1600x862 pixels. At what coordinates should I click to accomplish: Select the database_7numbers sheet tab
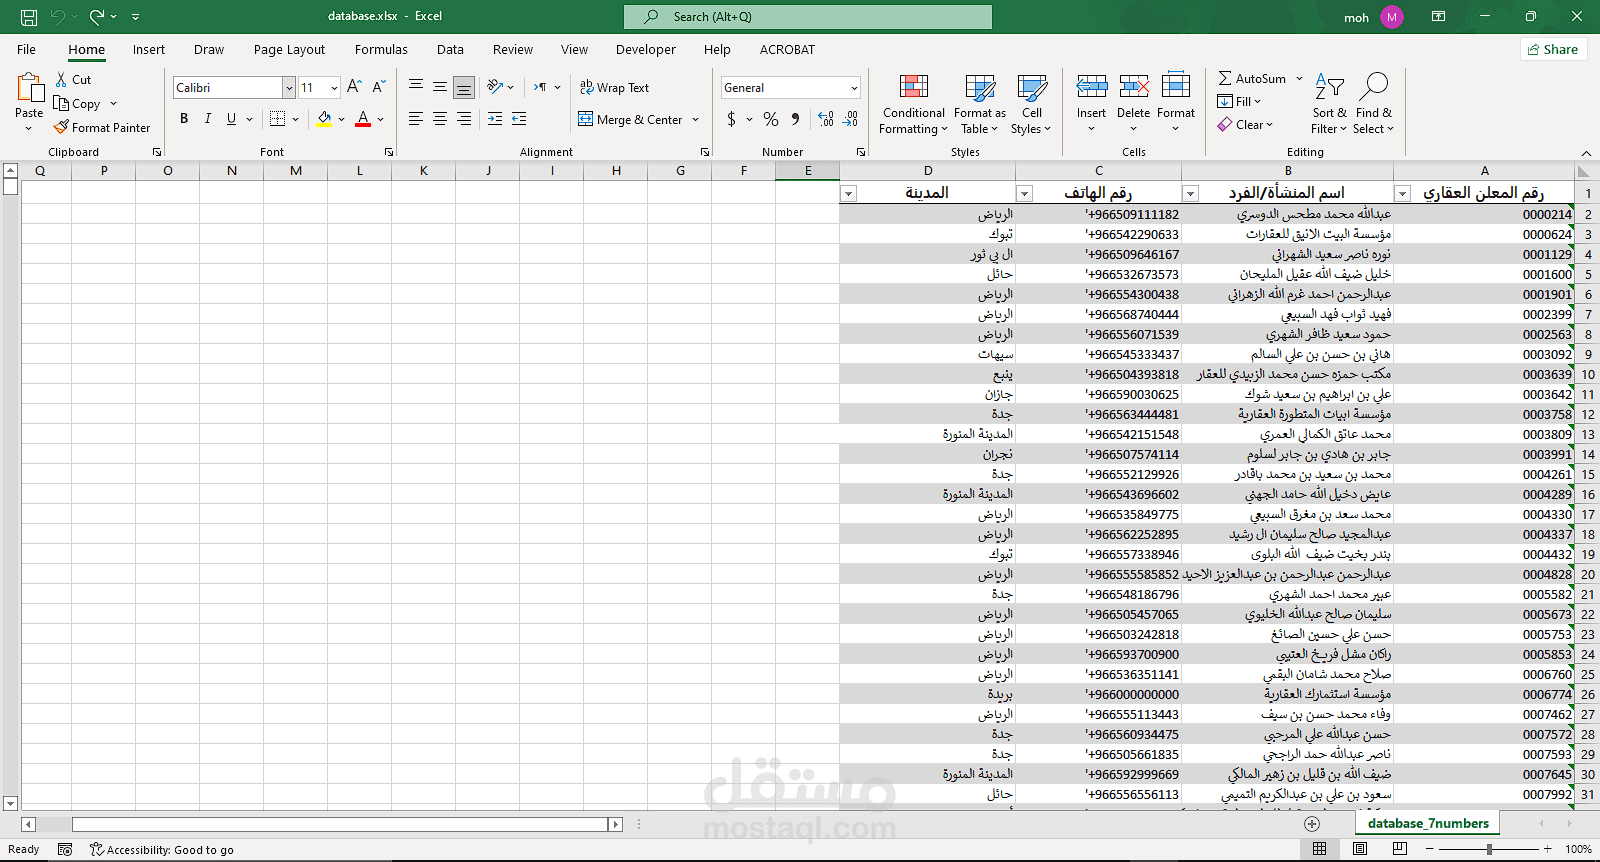coord(1428,823)
